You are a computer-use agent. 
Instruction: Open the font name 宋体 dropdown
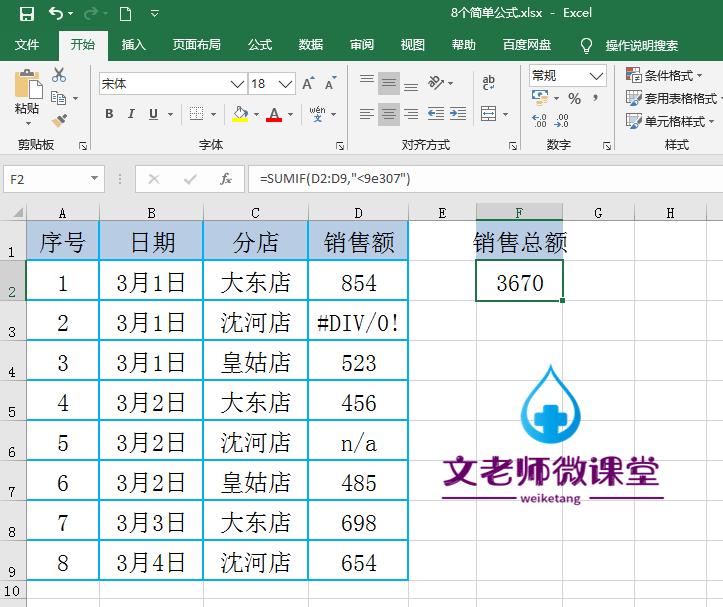click(x=237, y=84)
